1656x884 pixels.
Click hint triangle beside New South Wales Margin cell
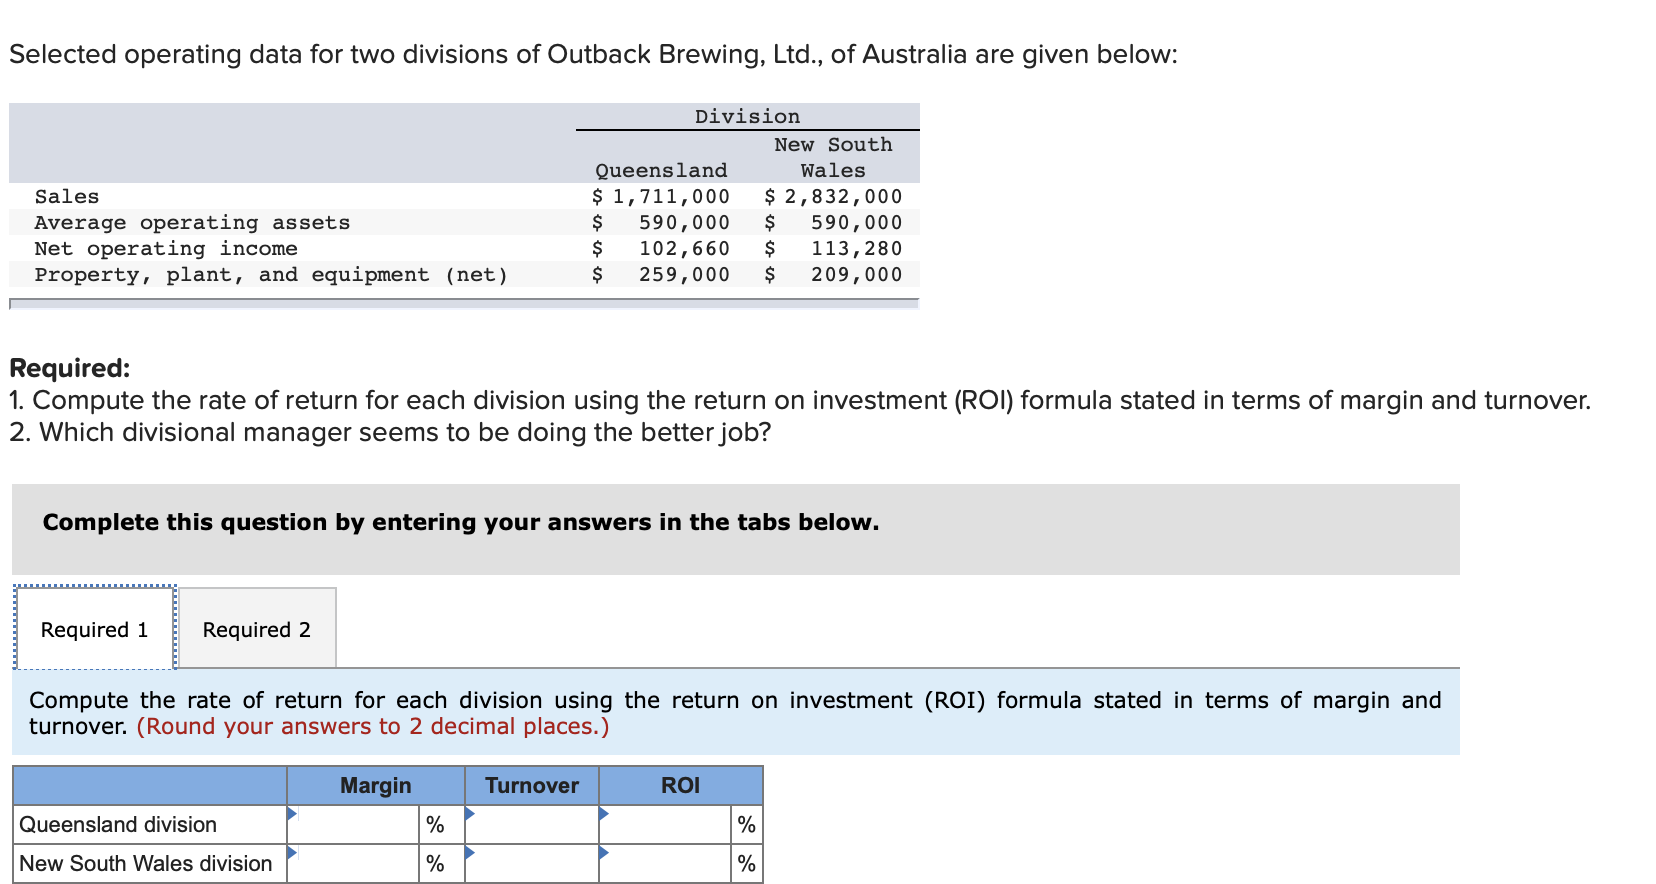click(x=292, y=855)
